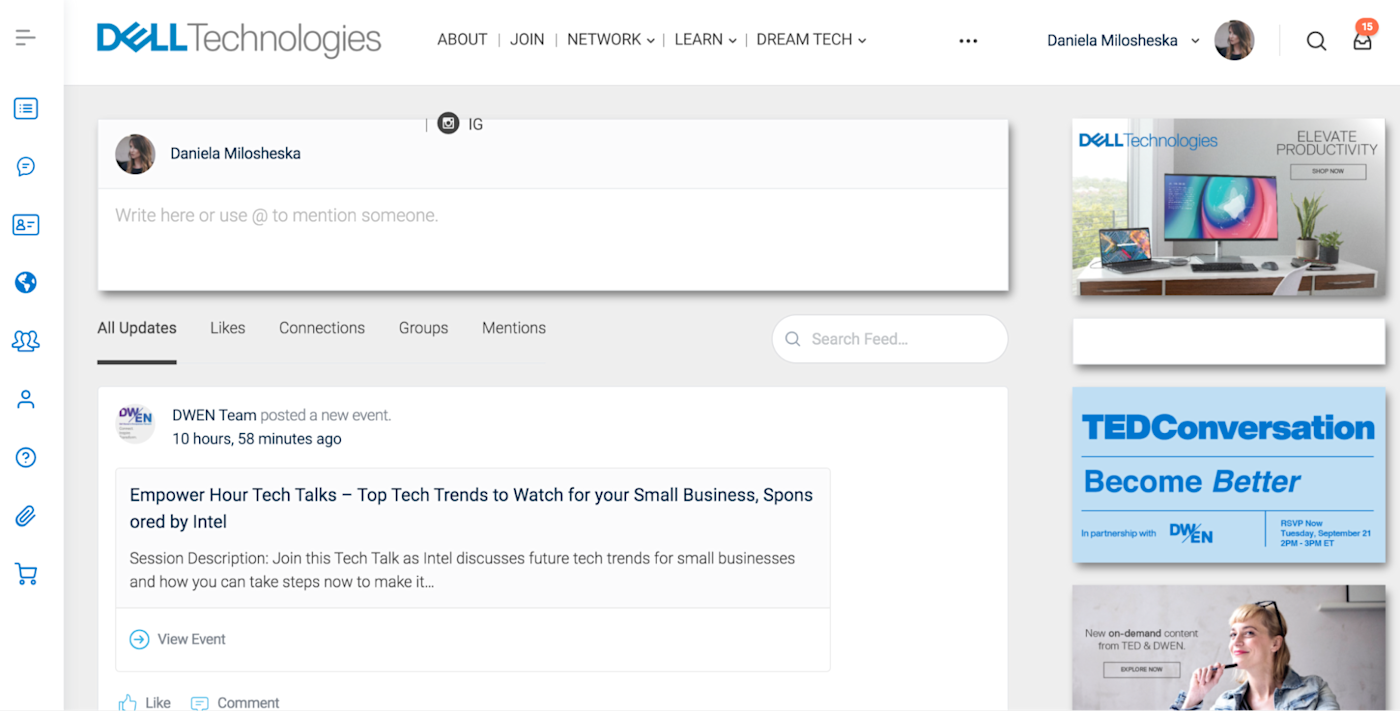The height and width of the screenshot is (711, 1400).
Task: Click the Like button text
Action: tap(158, 703)
